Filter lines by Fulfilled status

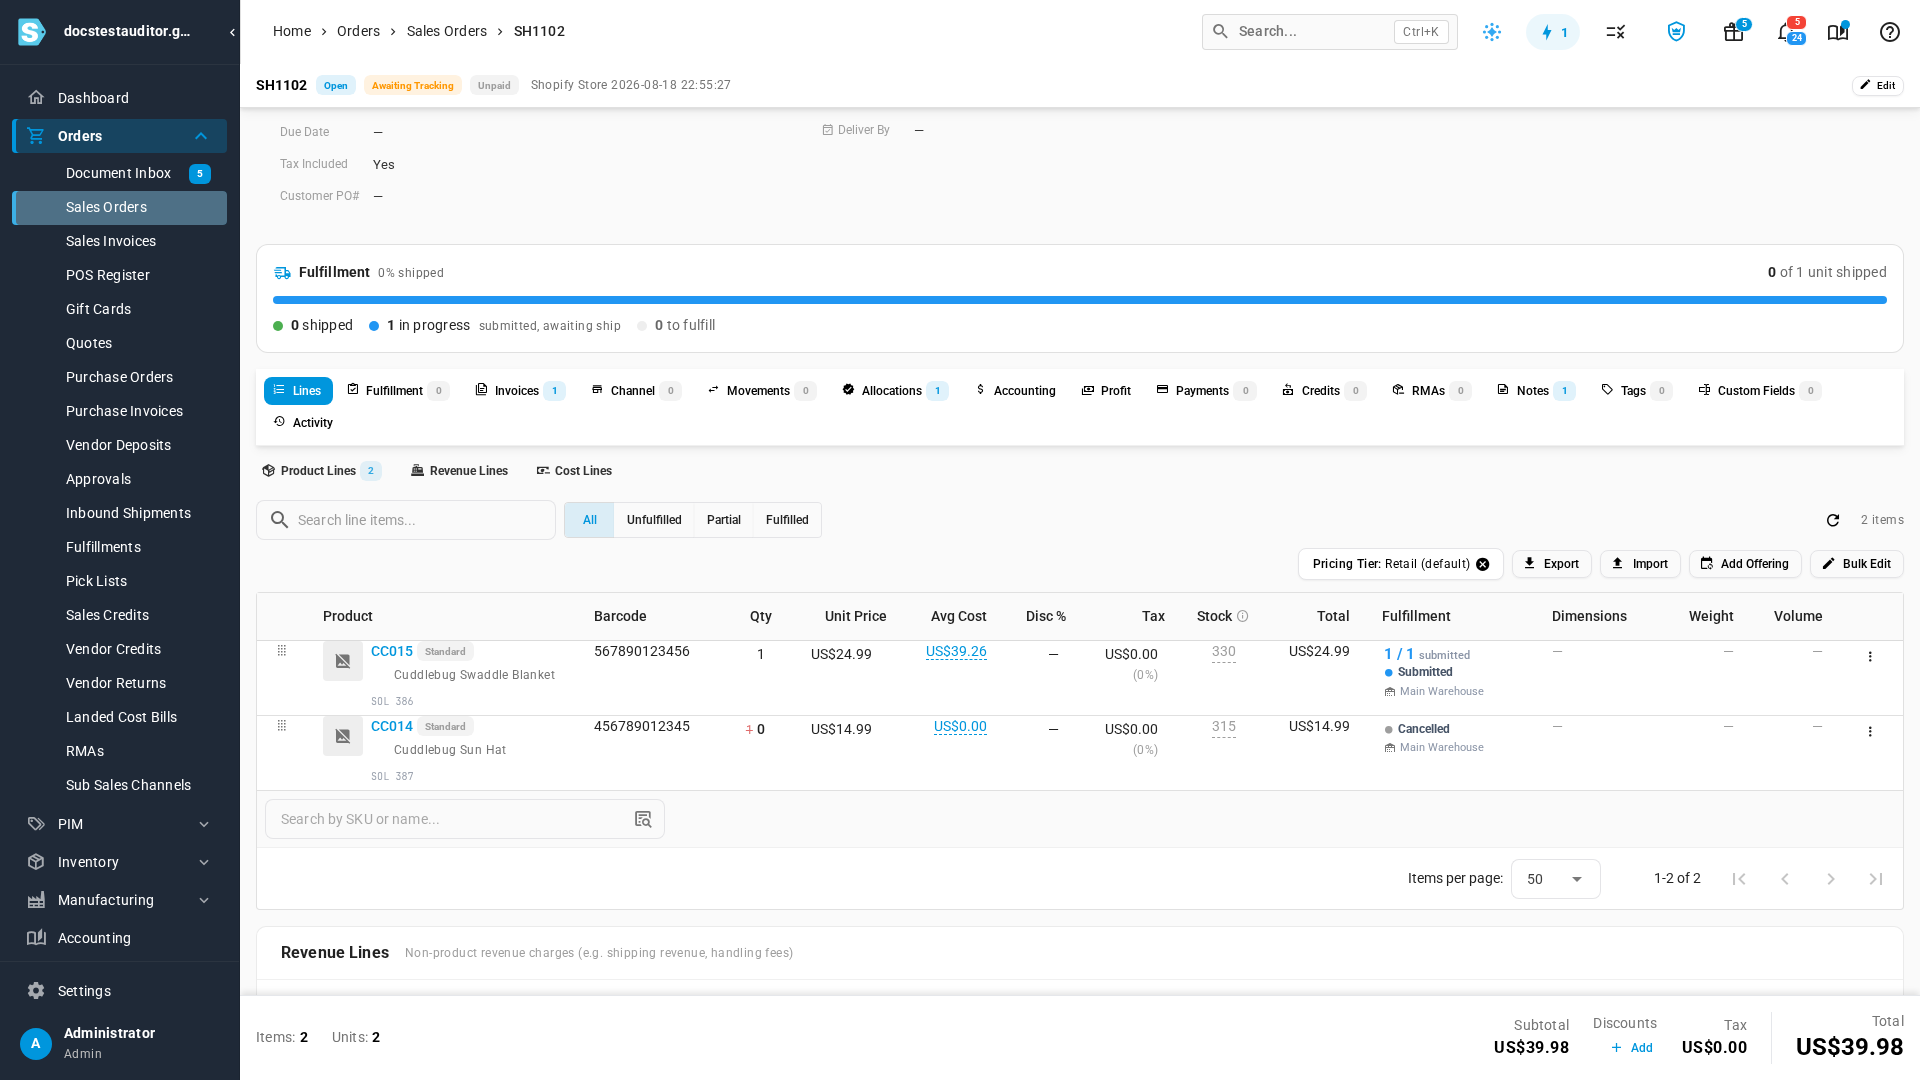(x=787, y=520)
